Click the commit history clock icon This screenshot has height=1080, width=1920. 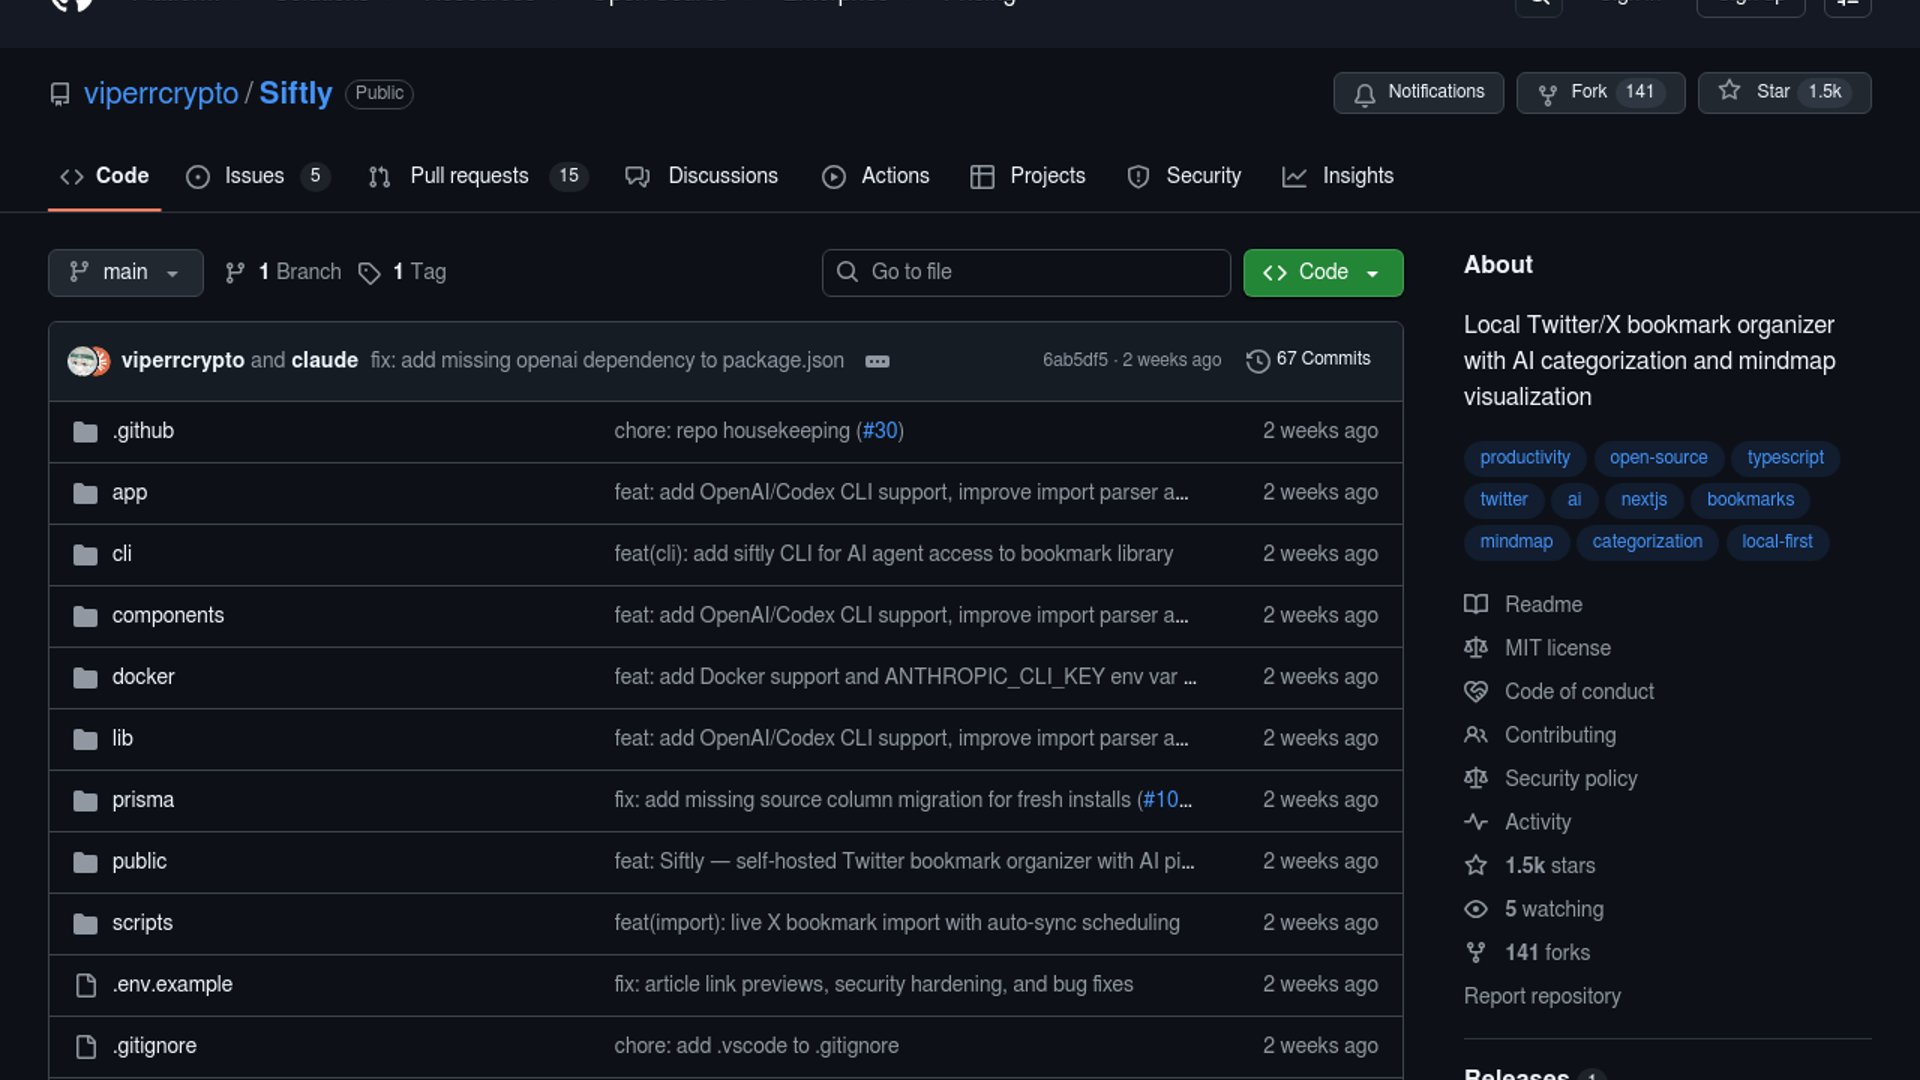[x=1257, y=361]
